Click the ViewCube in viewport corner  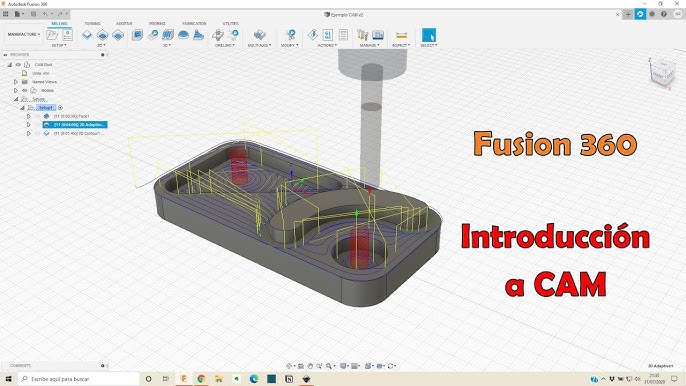pyautogui.click(x=662, y=73)
